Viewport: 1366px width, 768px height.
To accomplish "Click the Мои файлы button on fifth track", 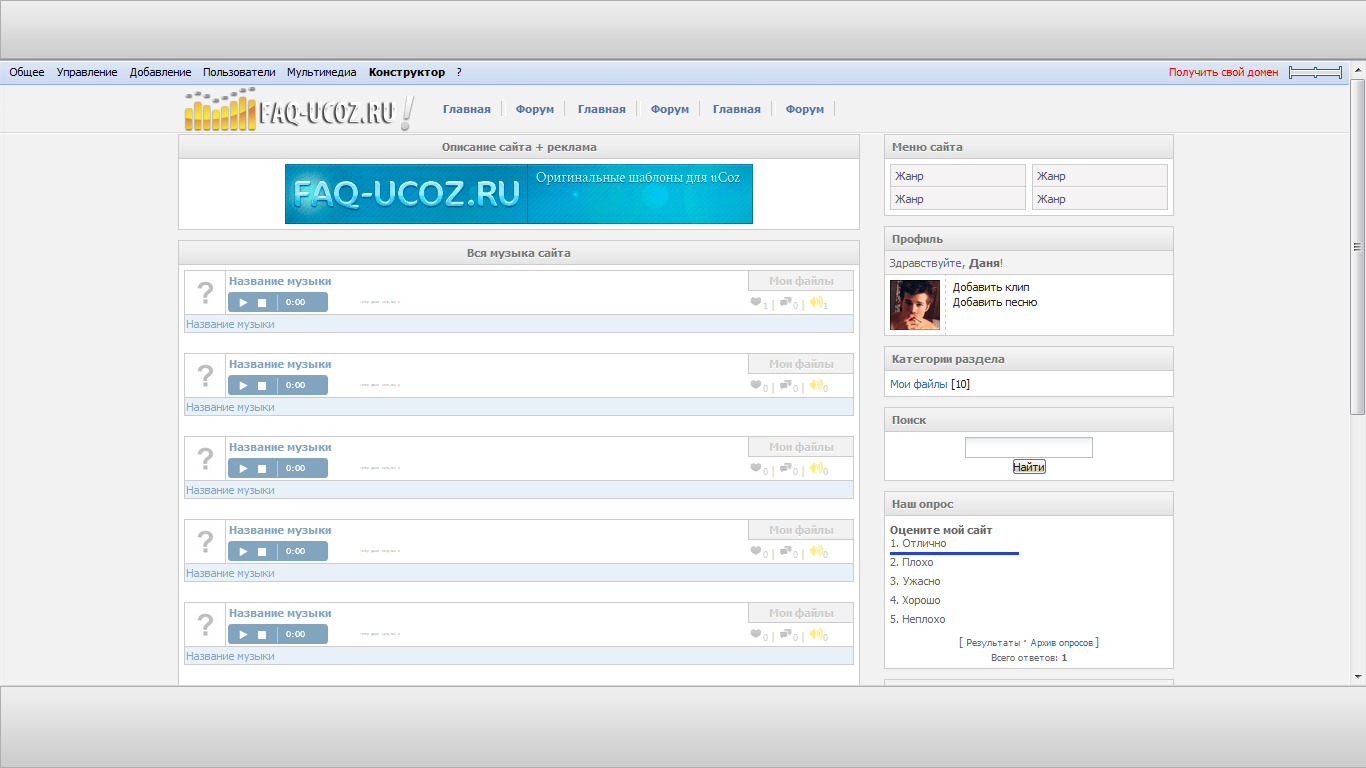I will point(801,613).
